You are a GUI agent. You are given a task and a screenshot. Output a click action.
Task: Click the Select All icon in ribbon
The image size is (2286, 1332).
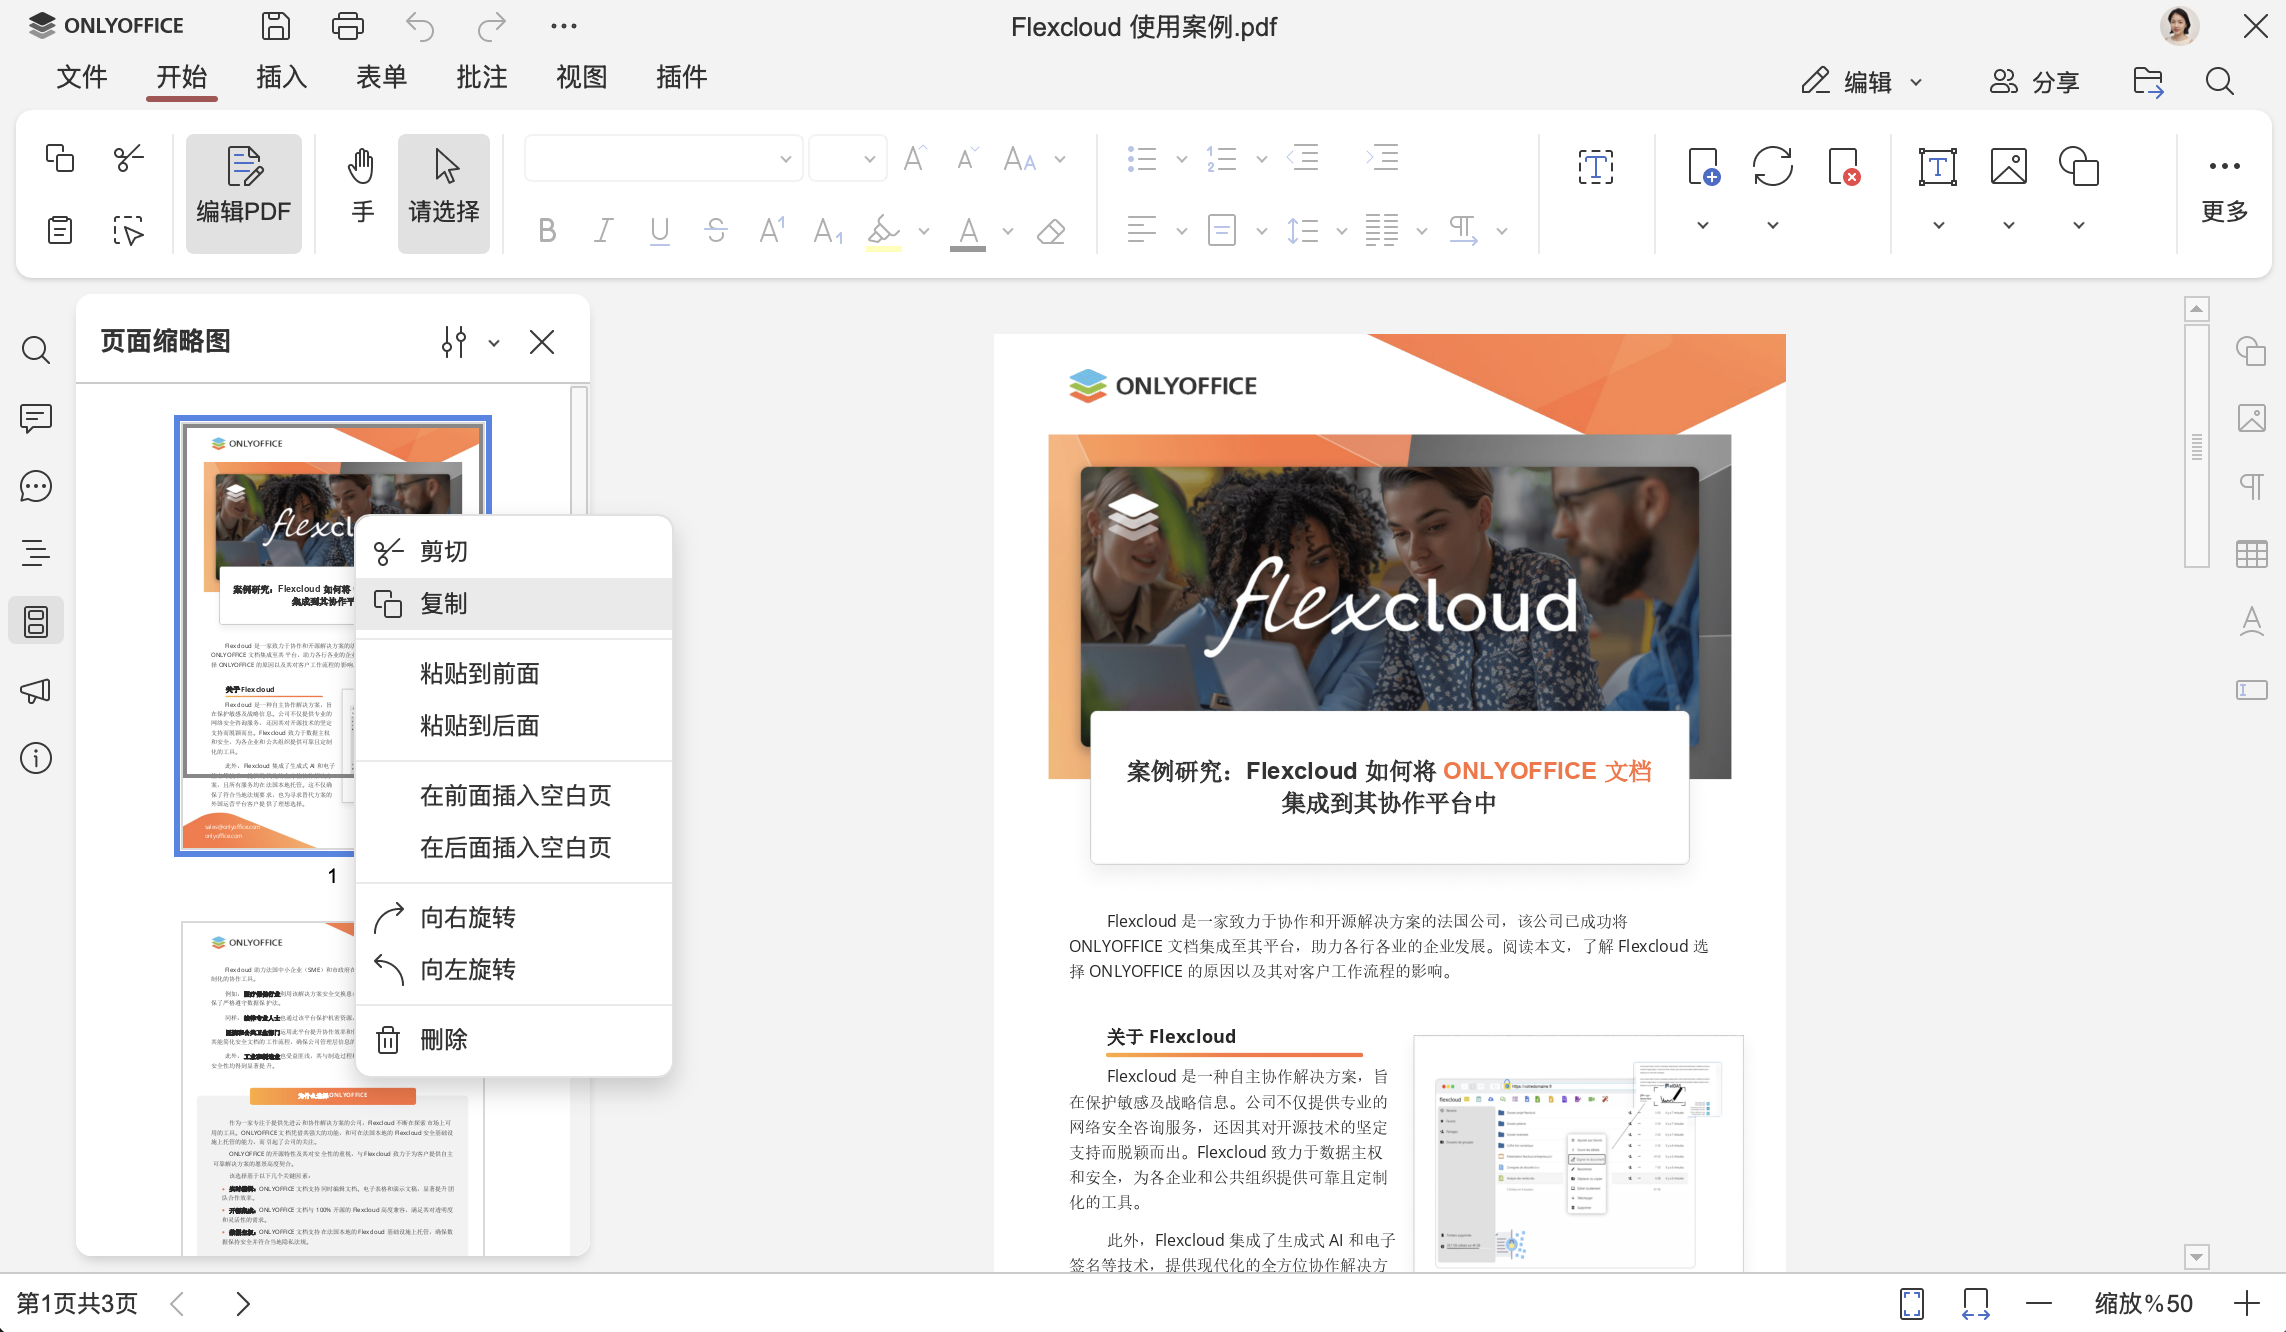pyautogui.click(x=128, y=230)
